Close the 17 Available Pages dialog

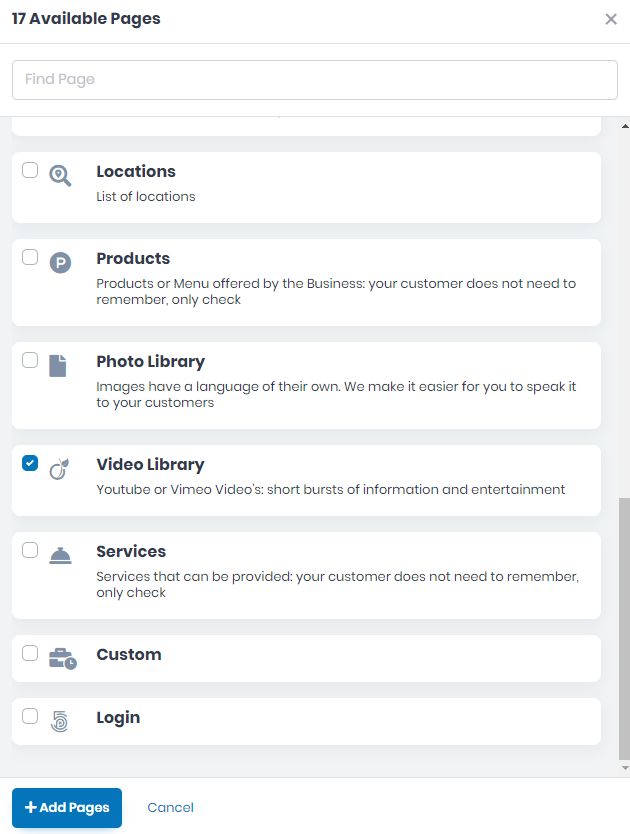pos(611,19)
